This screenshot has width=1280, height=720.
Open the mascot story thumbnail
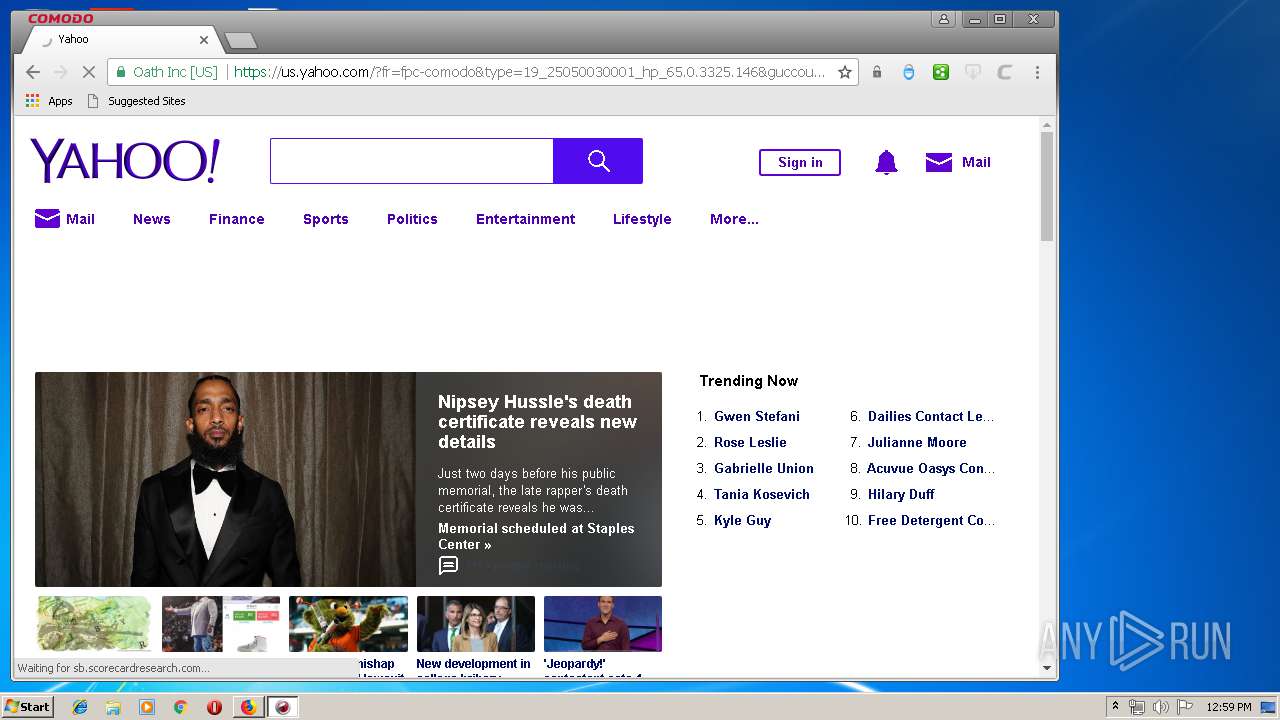tap(348, 624)
